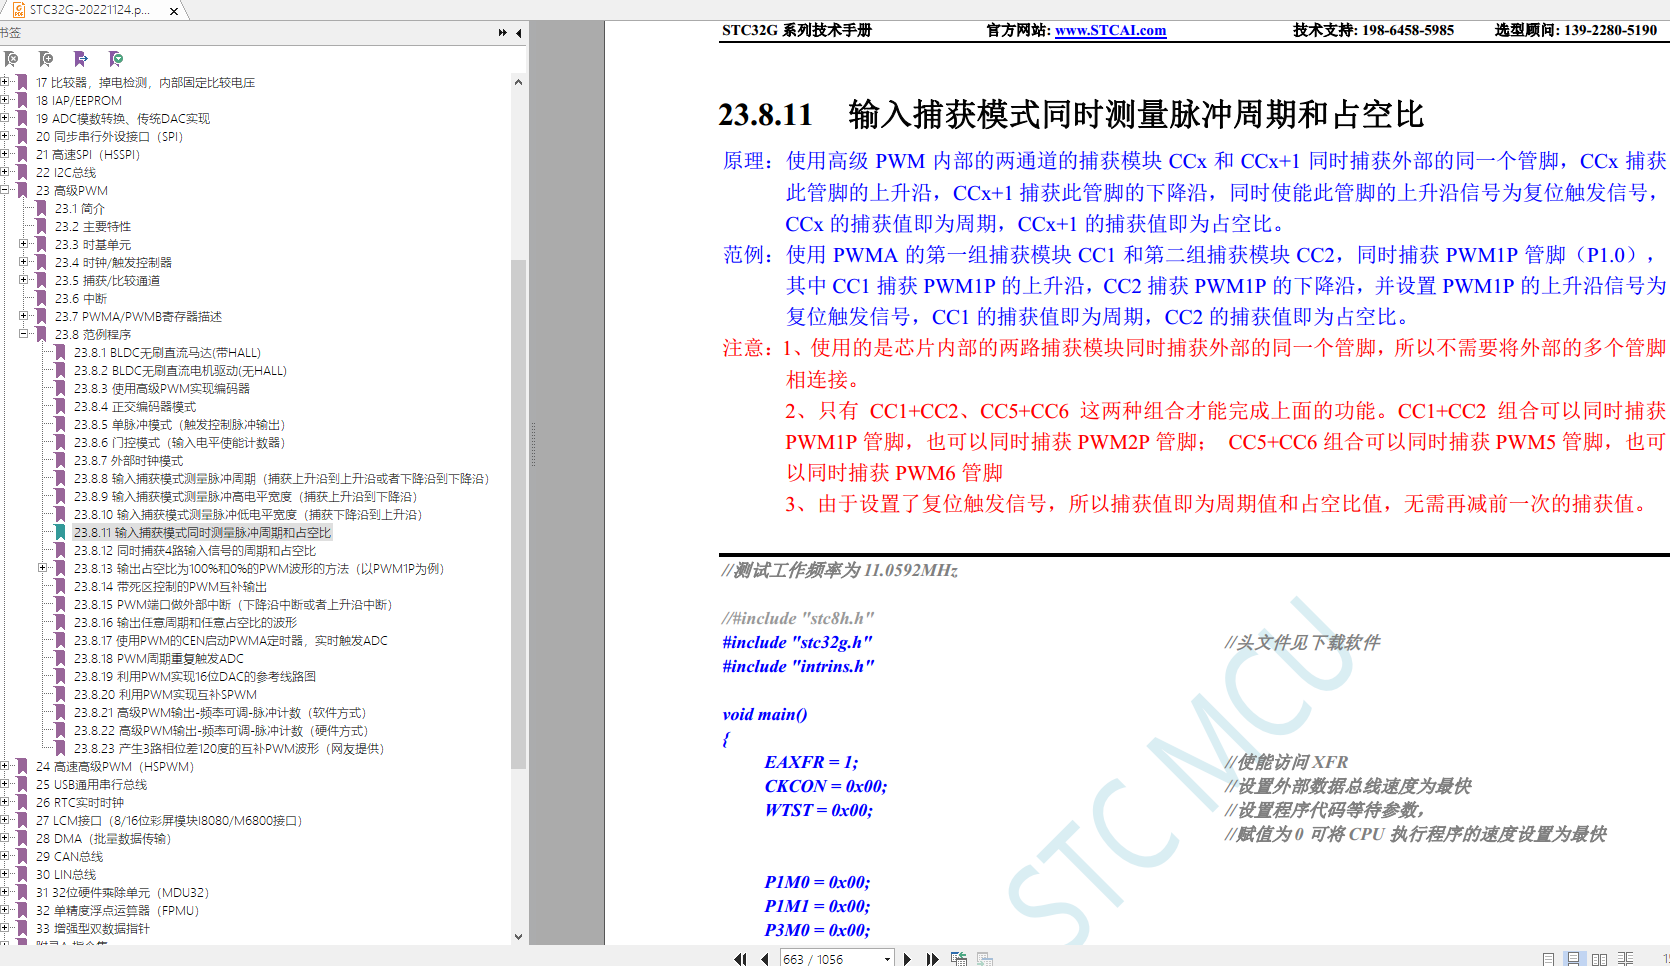Click the void main() code line
The image size is (1670, 966).
[x=765, y=714]
